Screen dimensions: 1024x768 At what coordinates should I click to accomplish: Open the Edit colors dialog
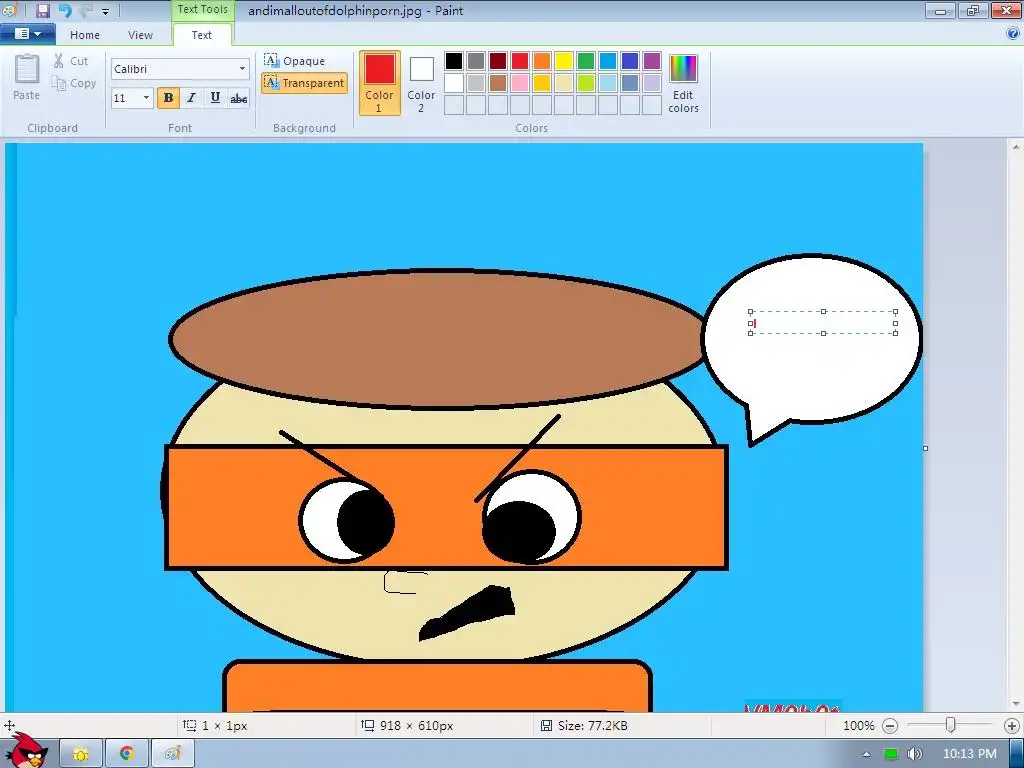pos(683,83)
